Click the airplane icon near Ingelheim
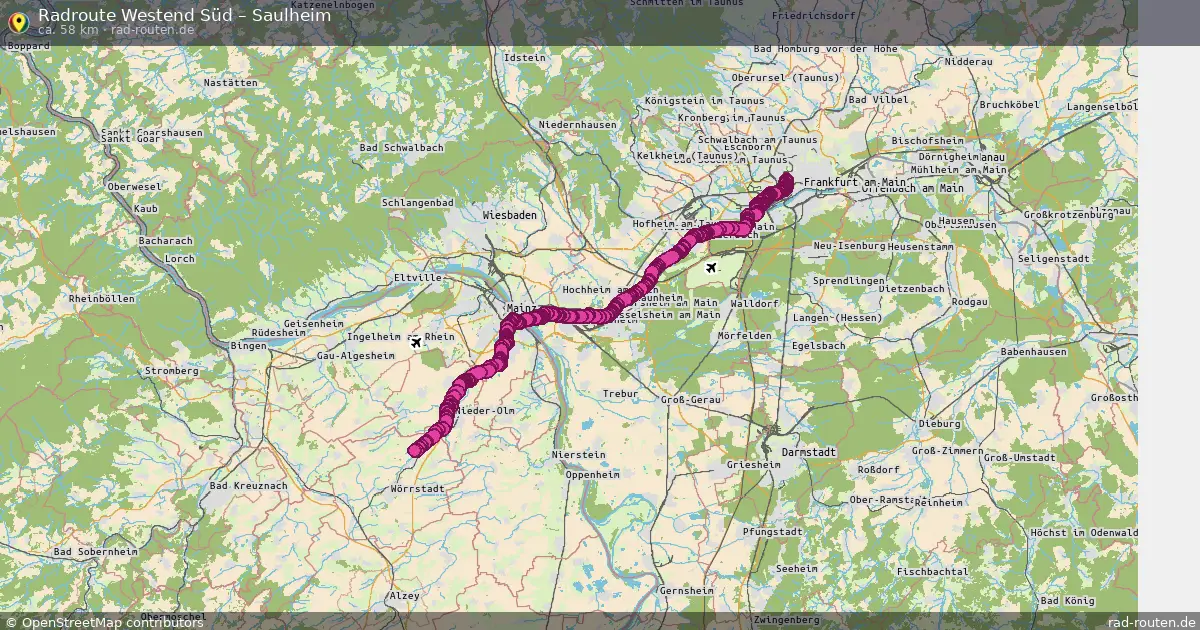The image size is (1200, 630). click(x=416, y=343)
